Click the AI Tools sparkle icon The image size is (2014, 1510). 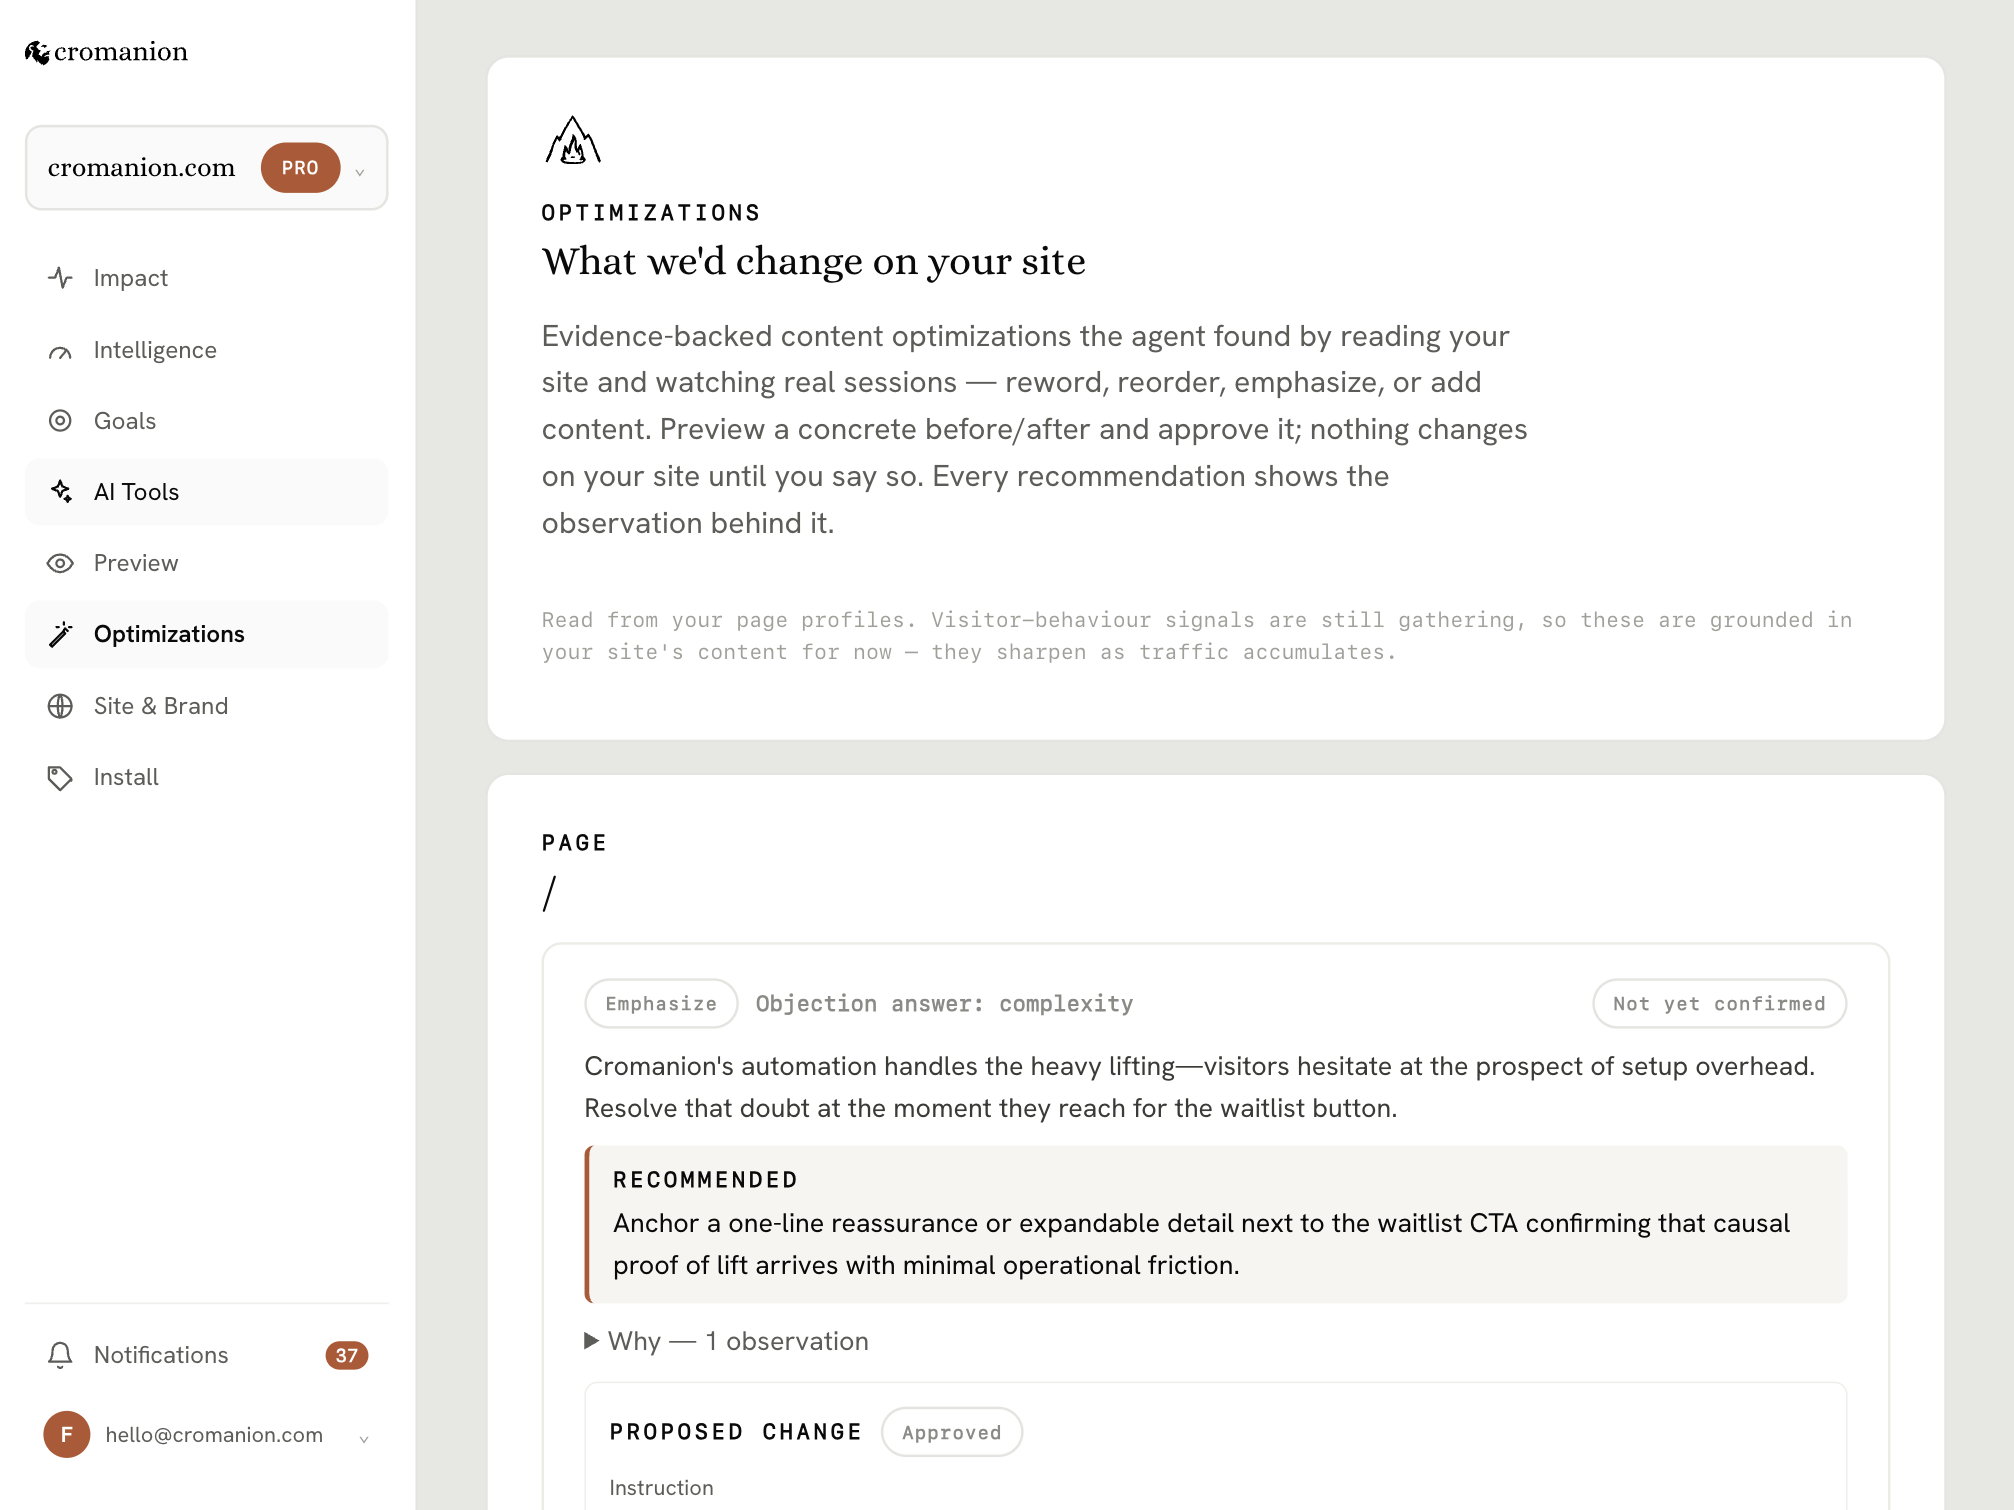(60, 491)
